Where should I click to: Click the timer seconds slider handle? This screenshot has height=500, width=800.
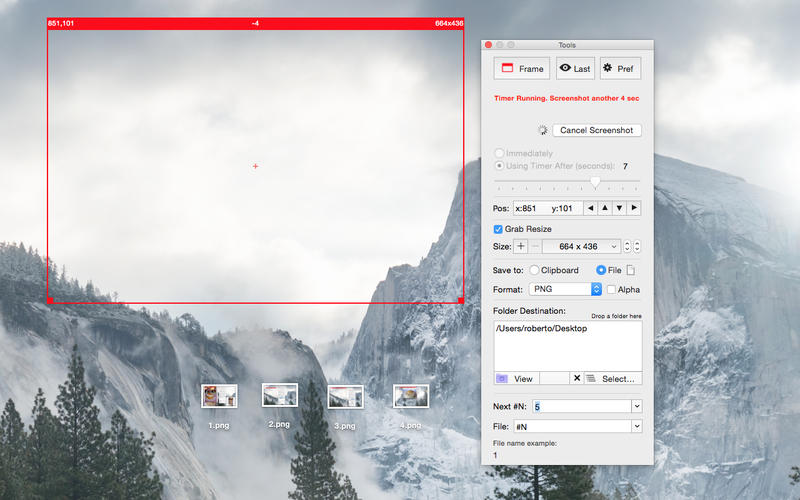point(596,182)
